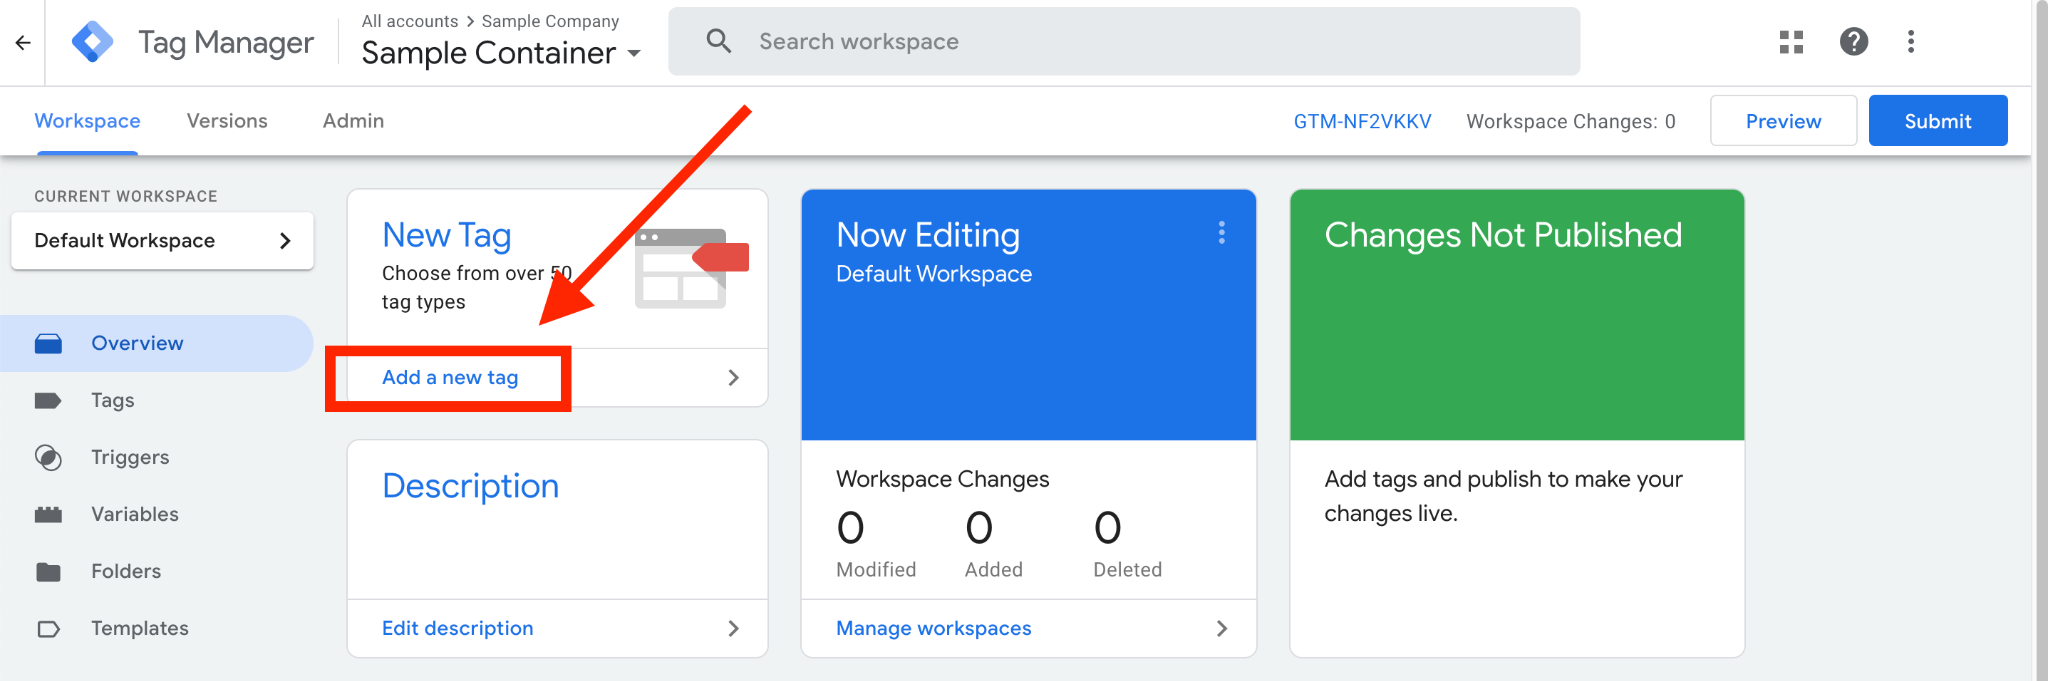Viewport: 2048px width, 681px height.
Task: Click the New Tag illustration graphic
Action: pos(690,268)
